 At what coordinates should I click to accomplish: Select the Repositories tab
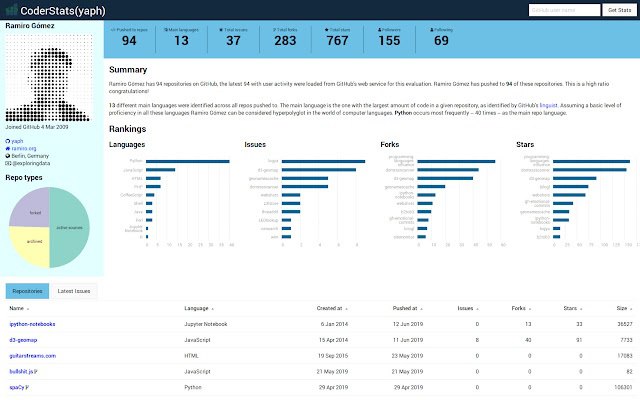tap(27, 291)
